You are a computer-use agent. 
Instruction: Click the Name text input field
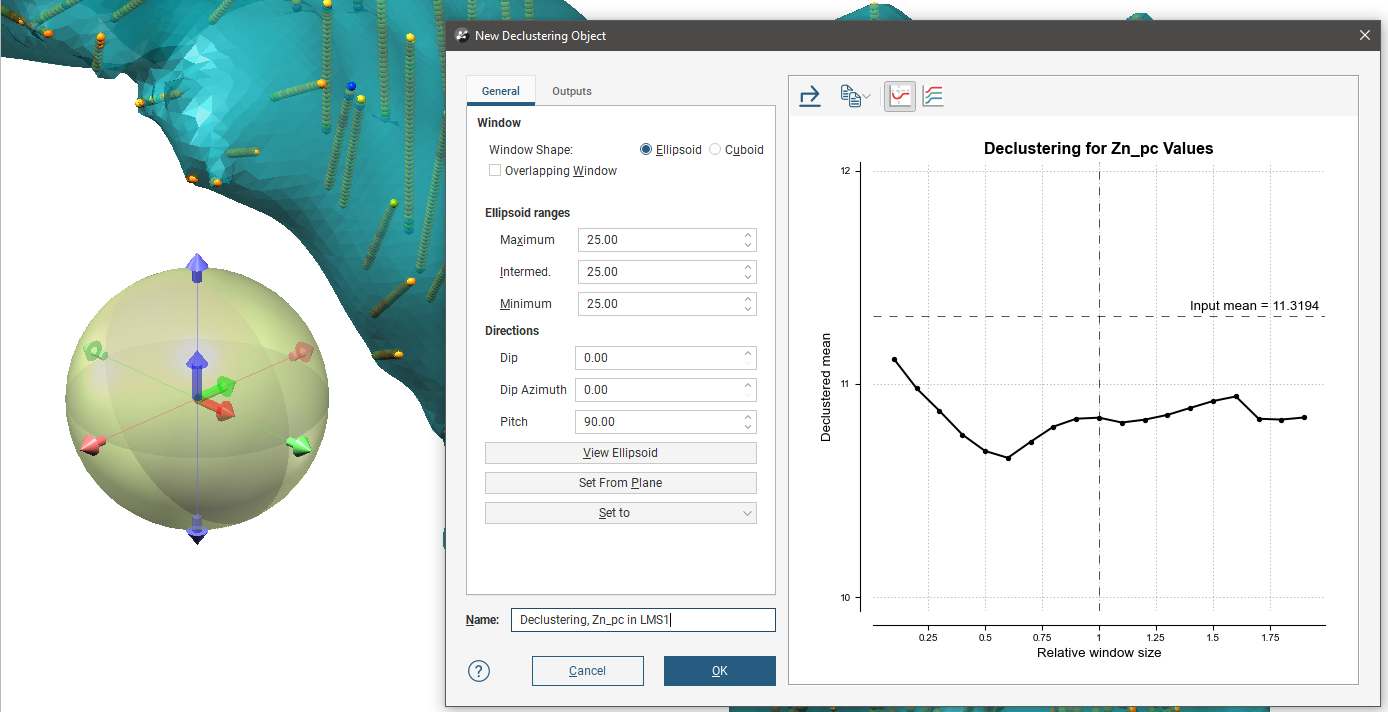tap(642, 620)
